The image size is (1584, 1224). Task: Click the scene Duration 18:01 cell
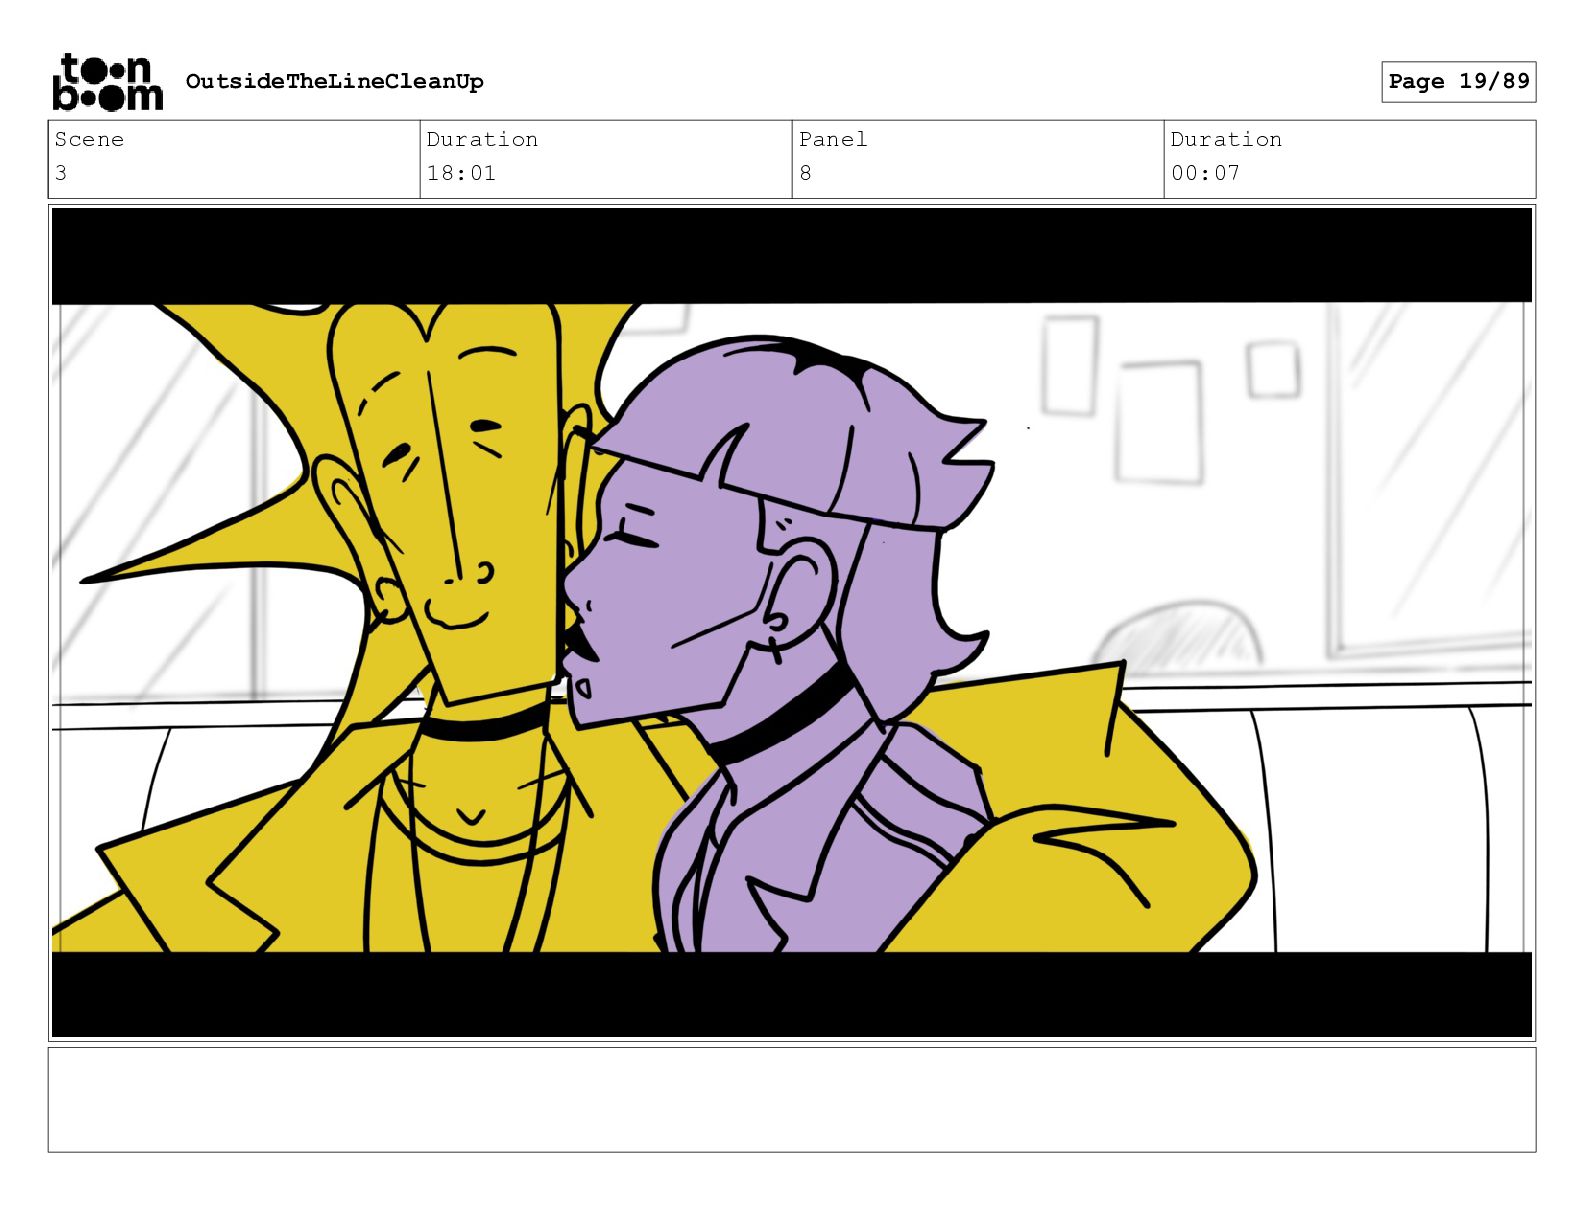coord(606,159)
